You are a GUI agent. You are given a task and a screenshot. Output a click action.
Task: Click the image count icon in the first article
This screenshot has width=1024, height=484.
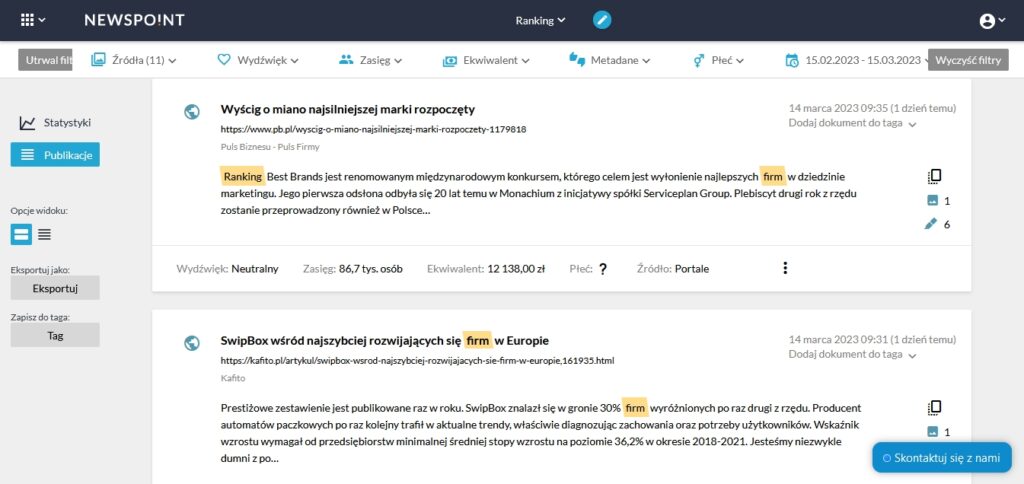pos(933,201)
